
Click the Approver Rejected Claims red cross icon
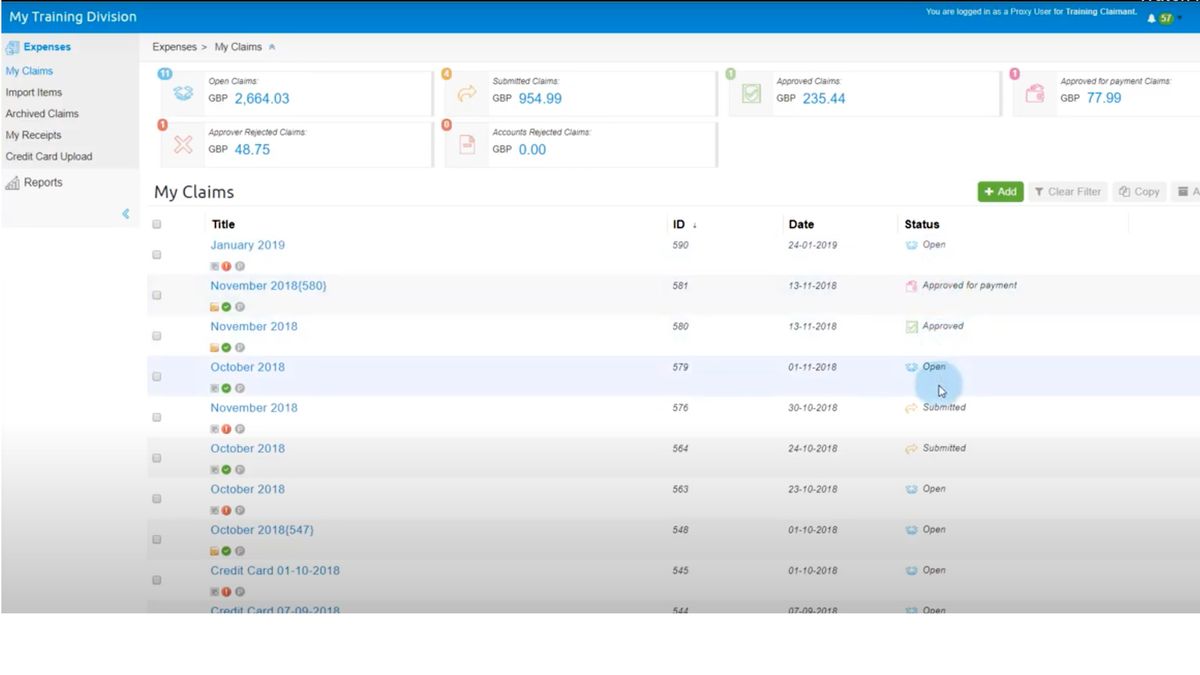click(182, 143)
